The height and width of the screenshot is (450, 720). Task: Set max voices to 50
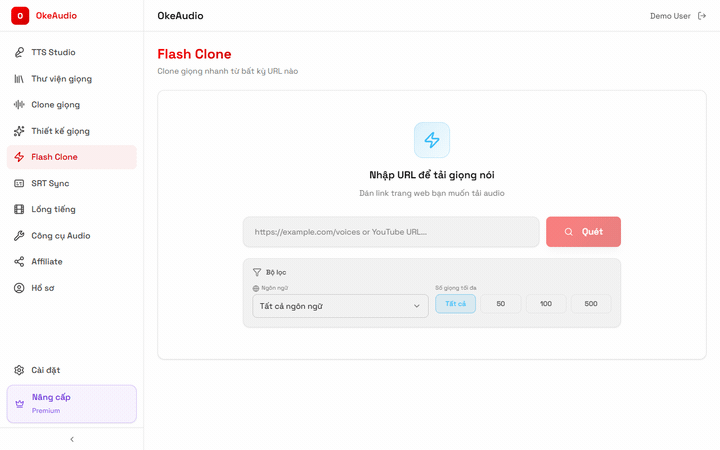[x=500, y=304]
